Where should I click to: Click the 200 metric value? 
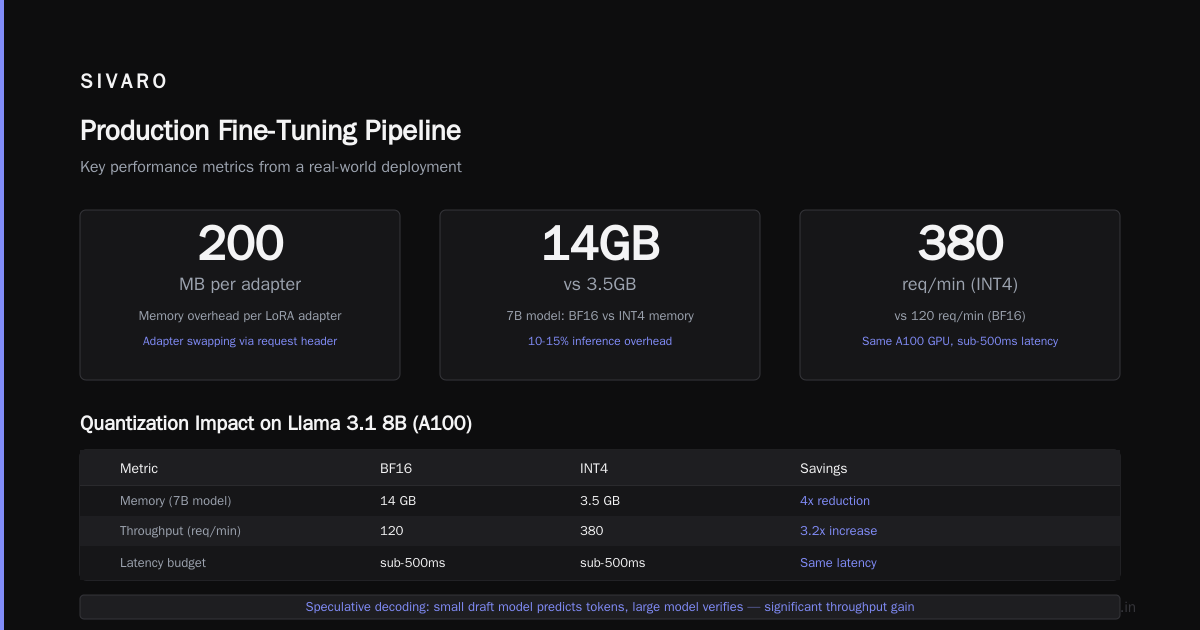240,243
